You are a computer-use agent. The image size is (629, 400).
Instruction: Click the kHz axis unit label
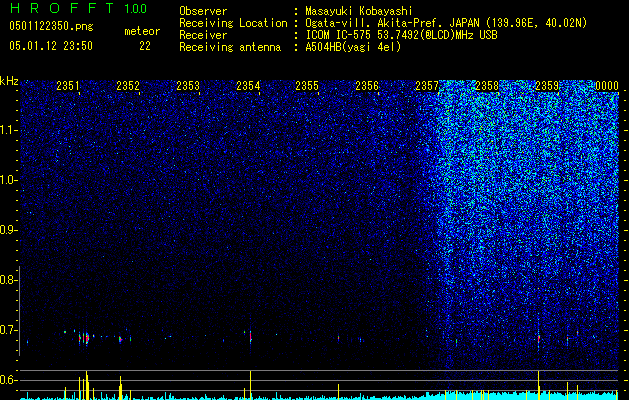(x=9, y=81)
